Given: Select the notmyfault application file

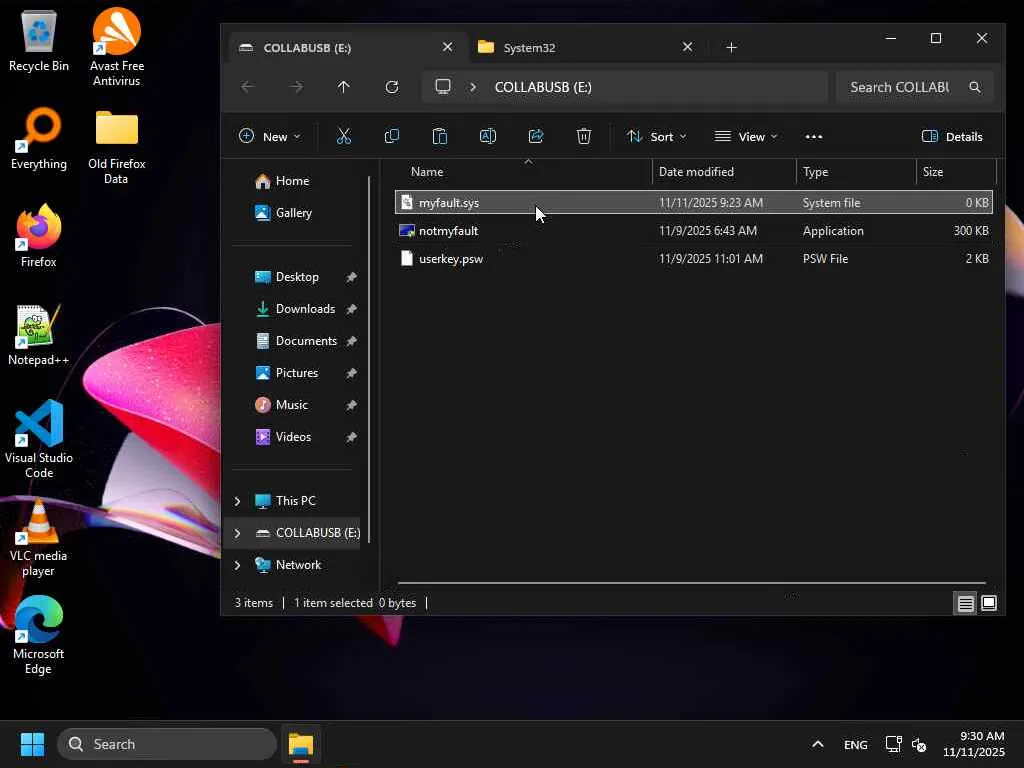Looking at the screenshot, I should (x=448, y=231).
